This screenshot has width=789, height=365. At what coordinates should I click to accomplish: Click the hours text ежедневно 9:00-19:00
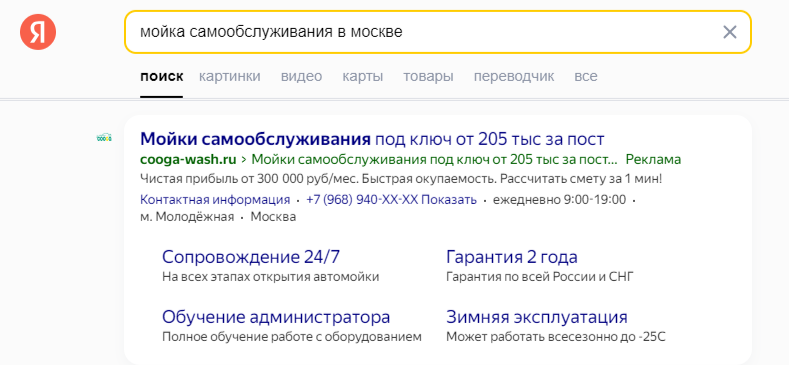tap(560, 200)
